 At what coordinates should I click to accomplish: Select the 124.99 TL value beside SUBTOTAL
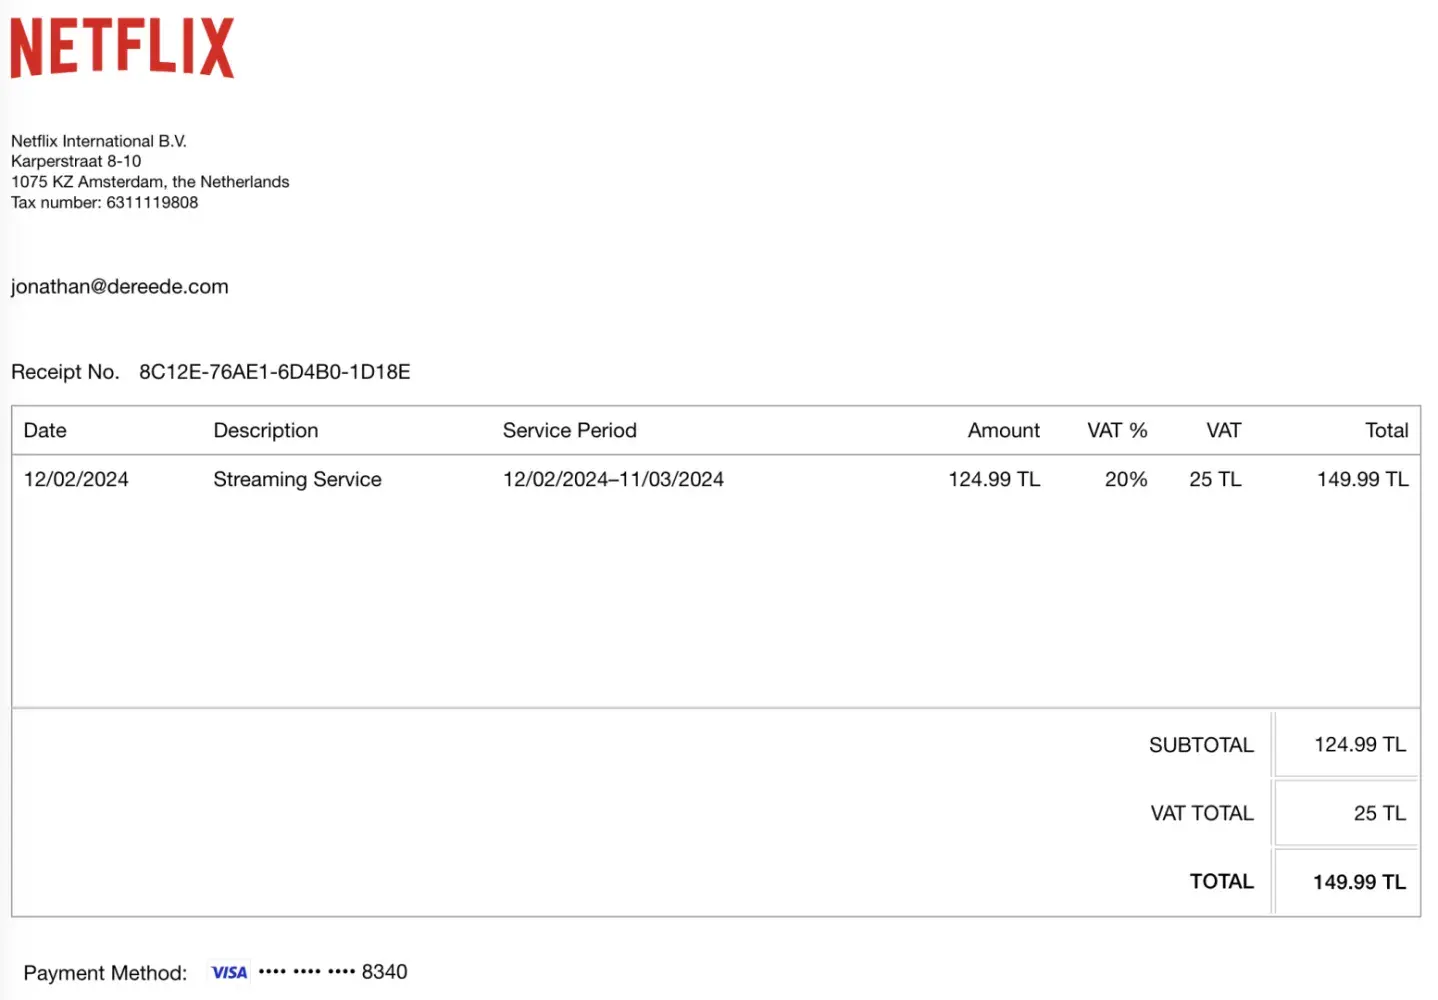click(1360, 745)
